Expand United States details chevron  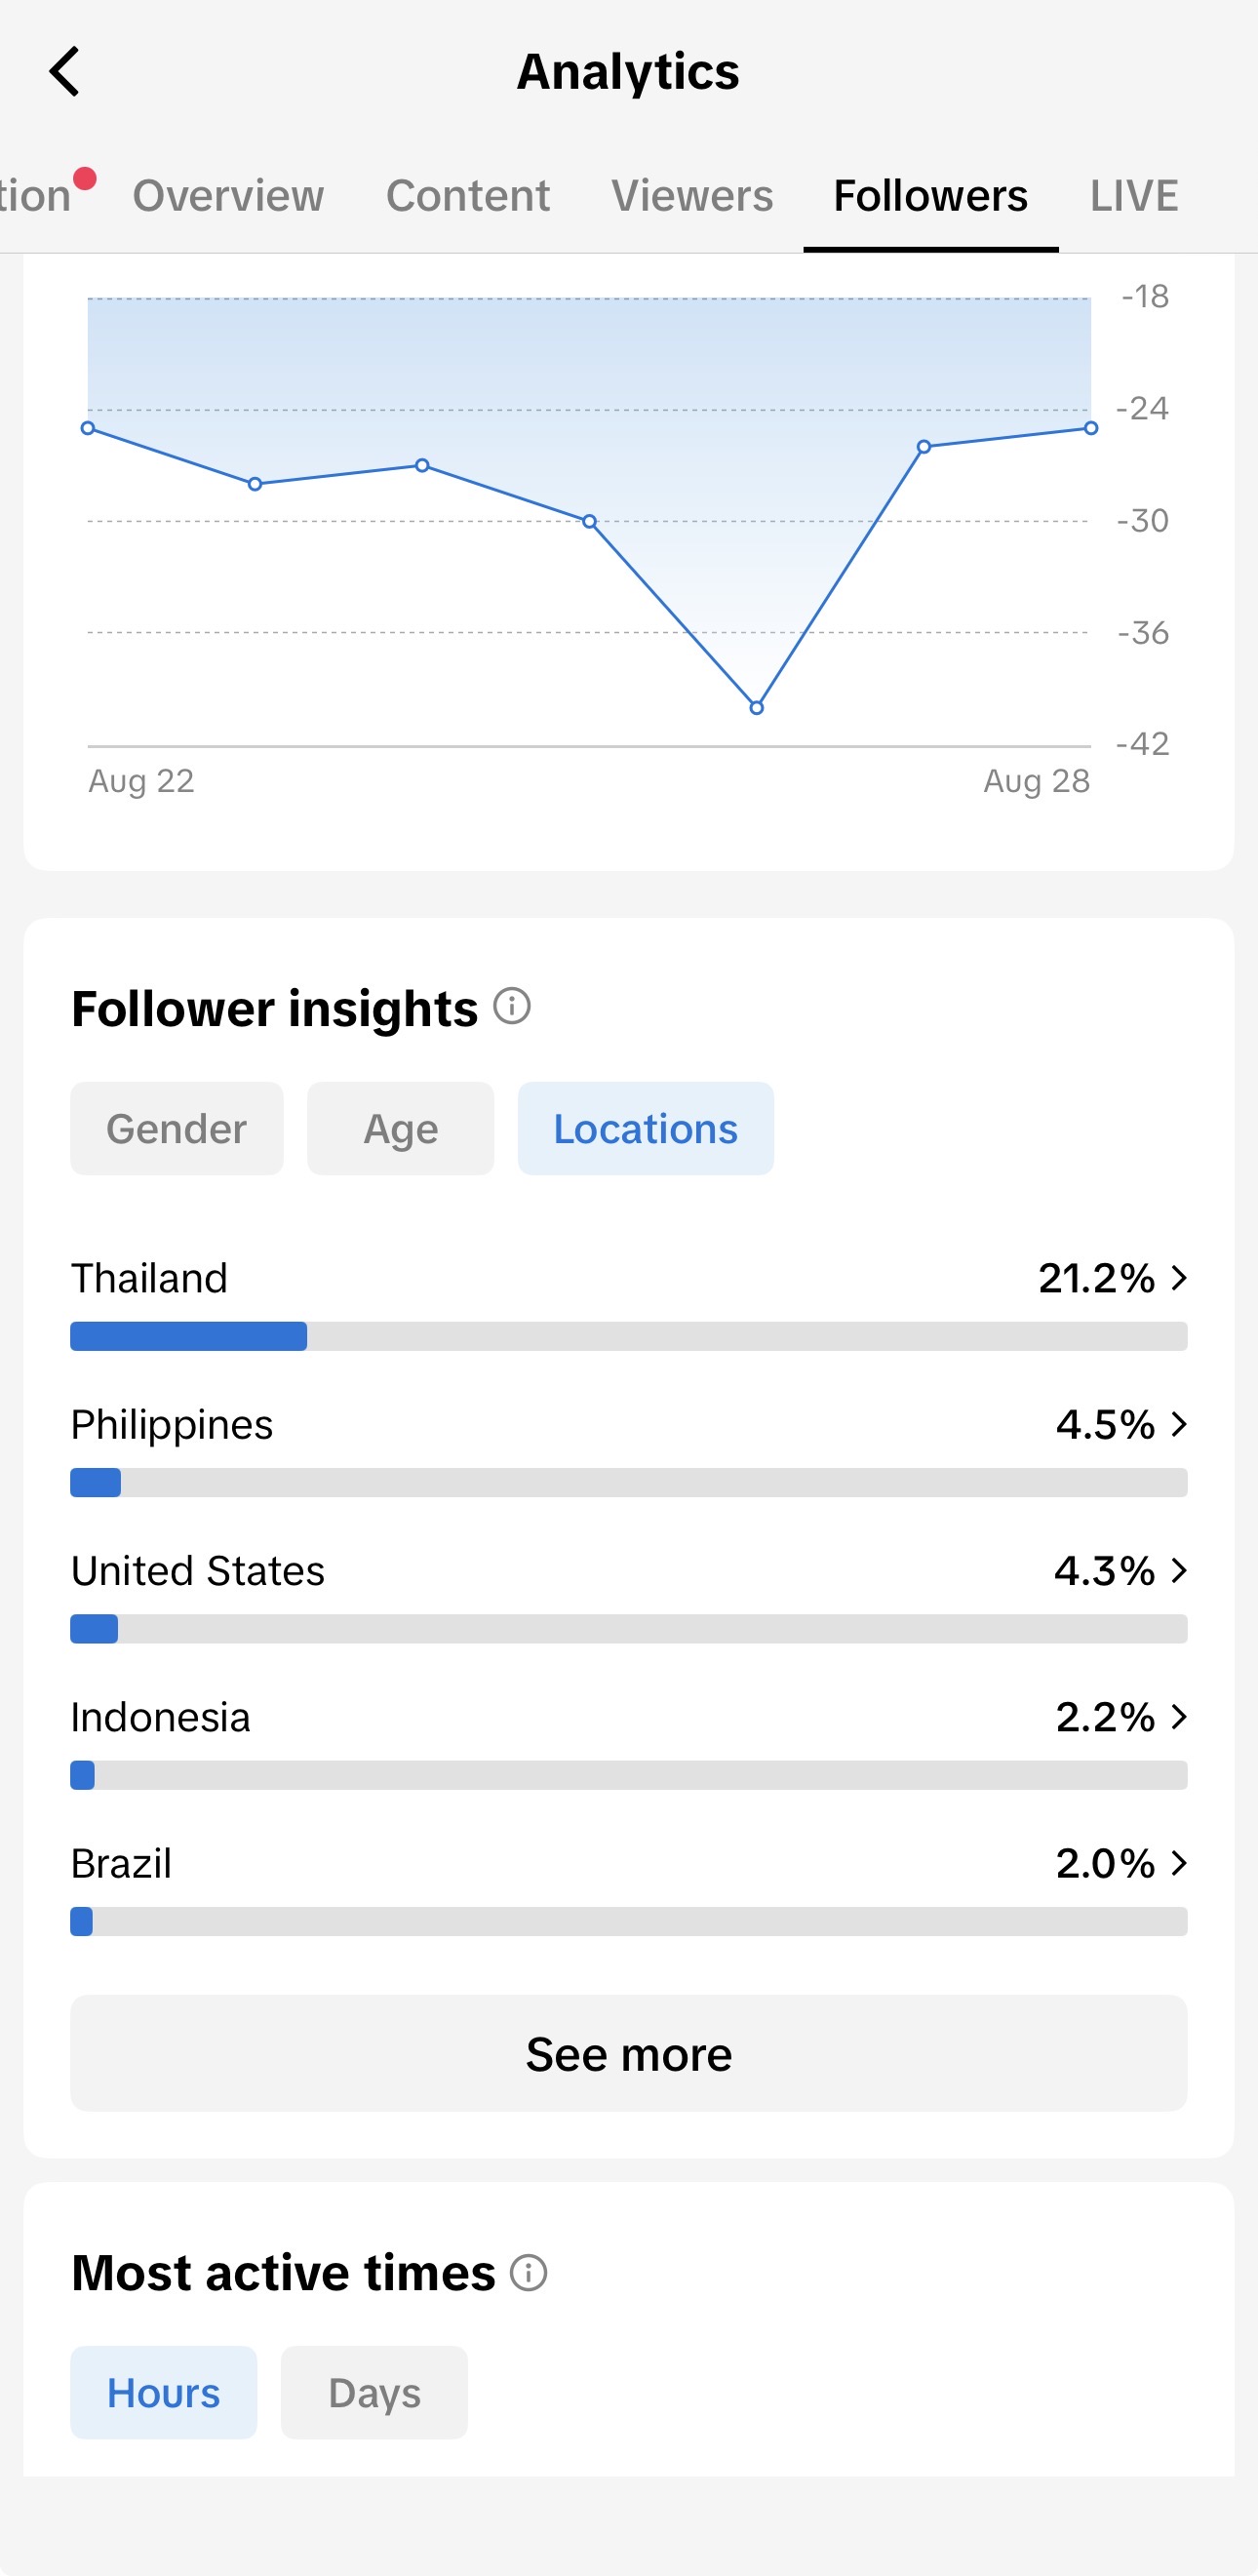tap(1179, 1570)
